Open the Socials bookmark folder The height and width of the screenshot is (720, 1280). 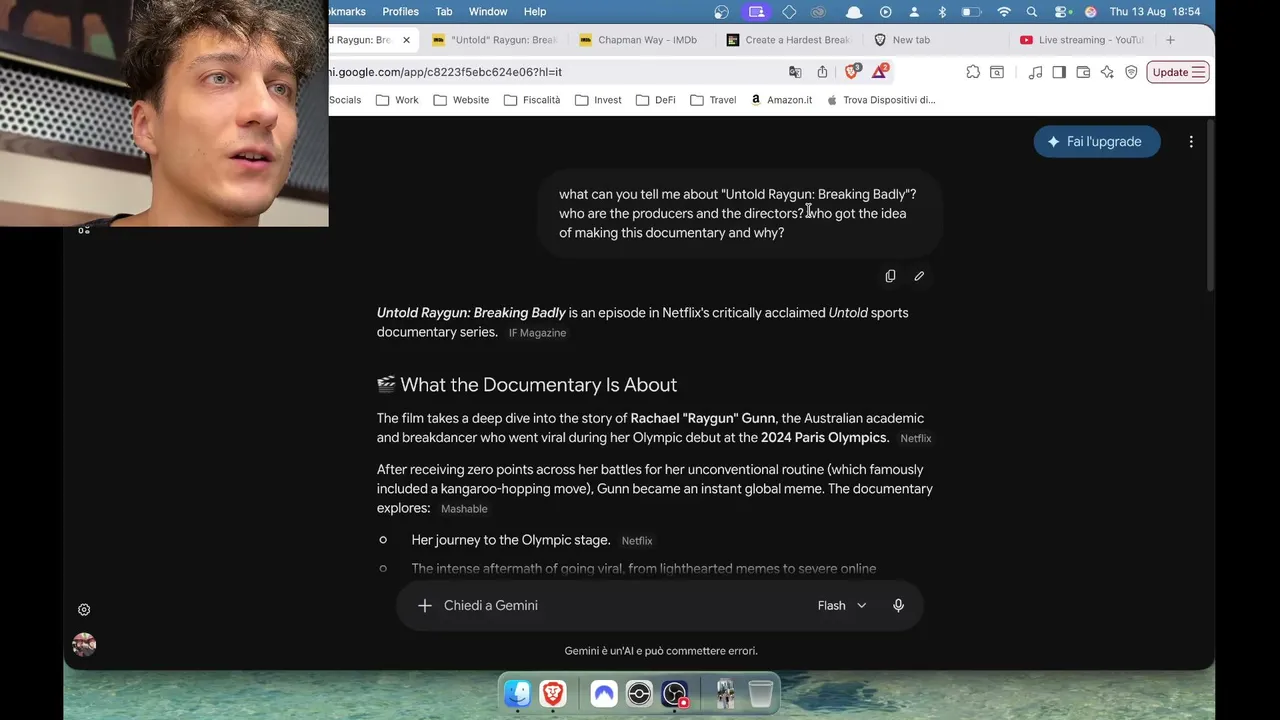pos(345,100)
